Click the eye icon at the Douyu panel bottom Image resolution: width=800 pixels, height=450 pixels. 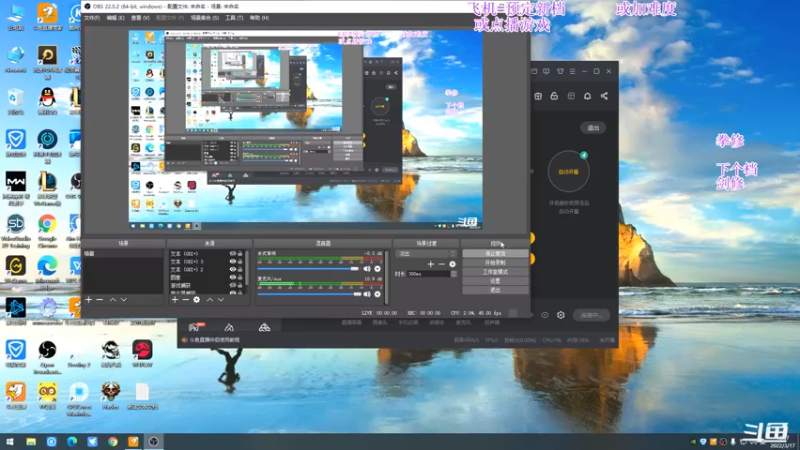(x=545, y=315)
